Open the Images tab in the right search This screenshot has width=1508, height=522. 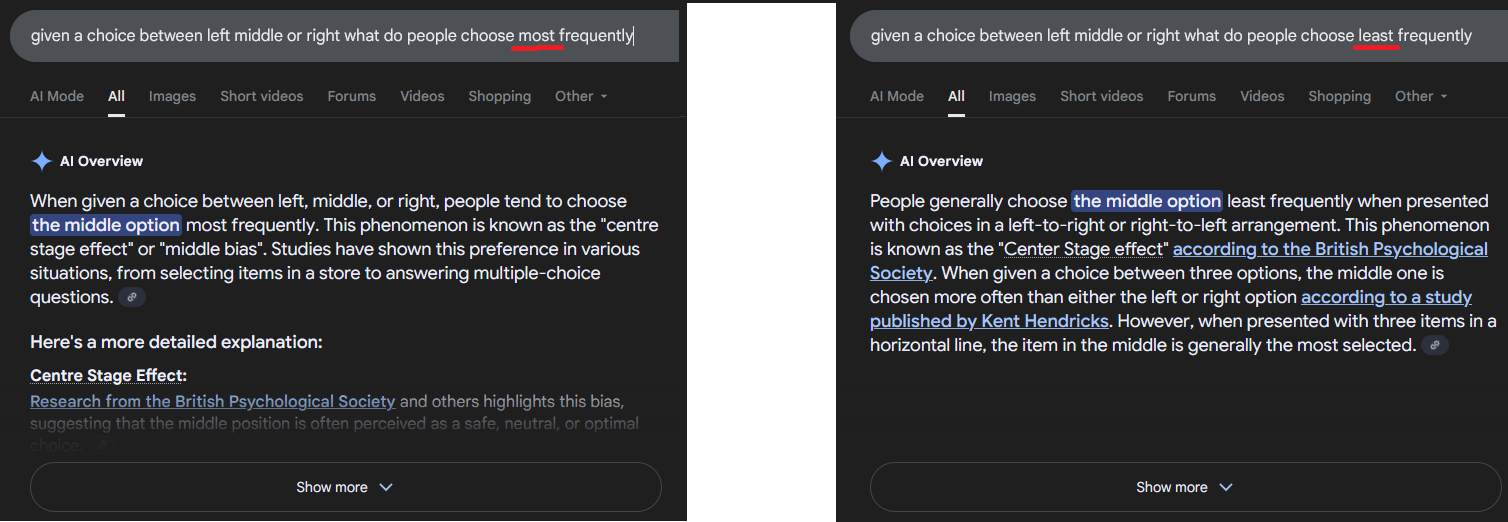1012,96
